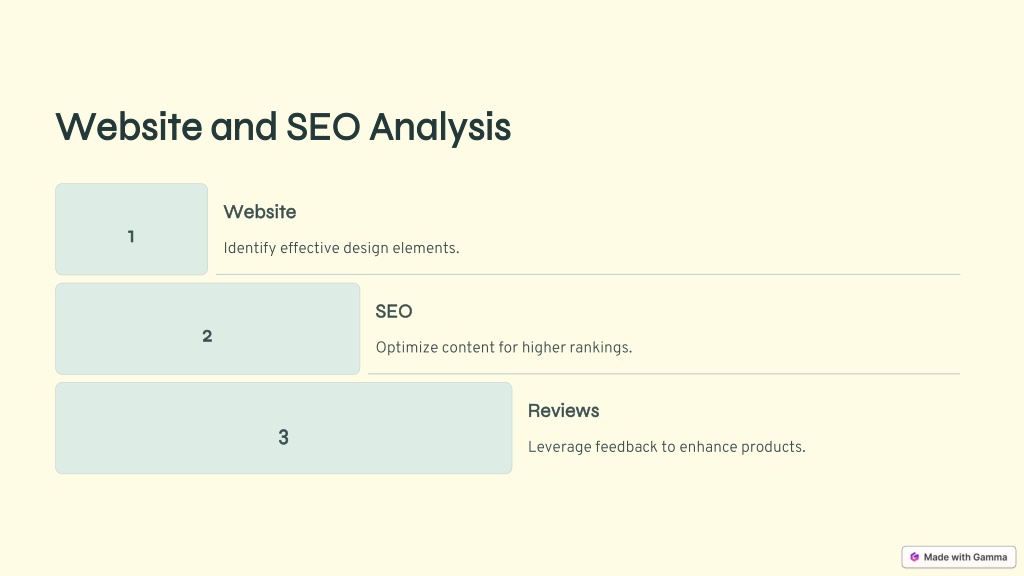Select text Identify effective design elements
1024x576 pixels.
point(342,248)
